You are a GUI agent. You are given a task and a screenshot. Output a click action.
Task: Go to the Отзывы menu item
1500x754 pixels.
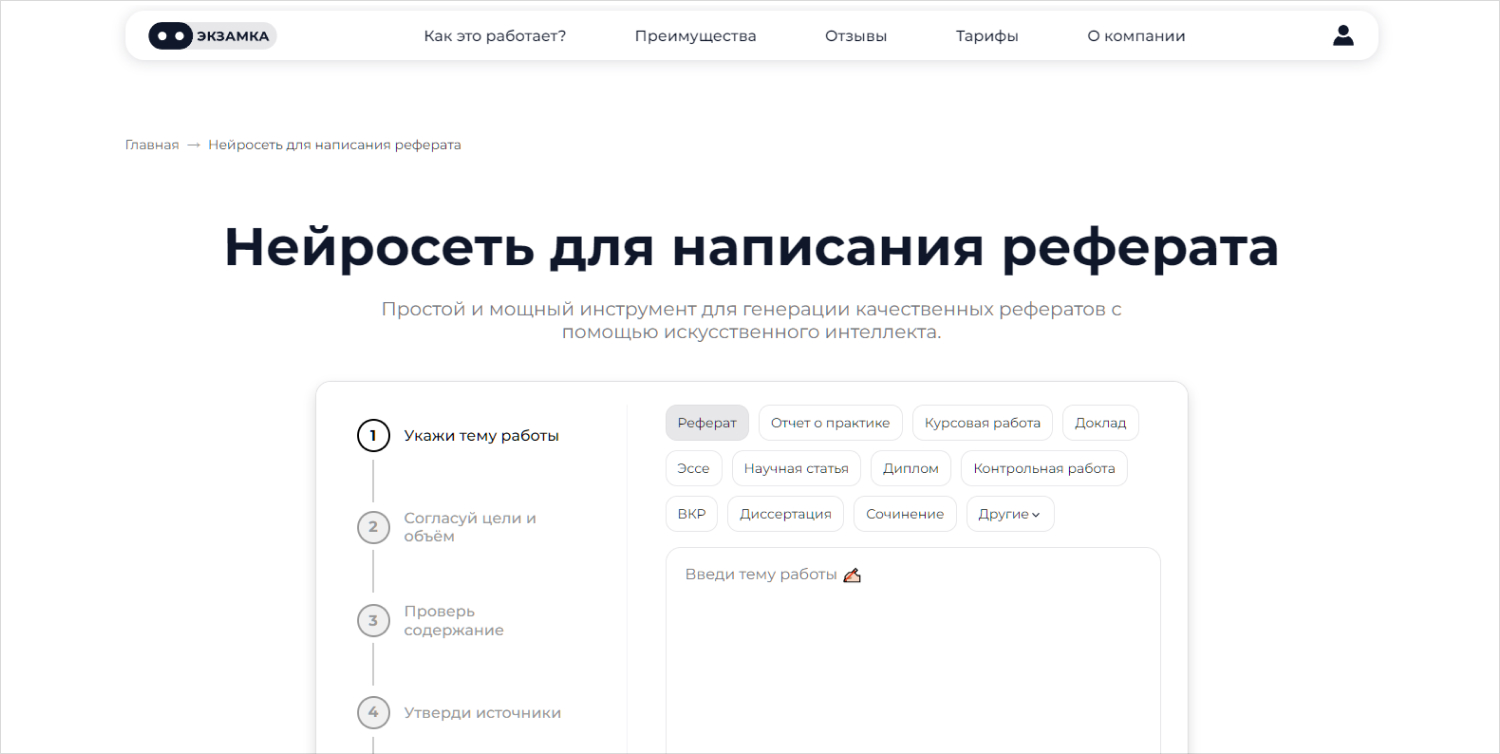coord(855,35)
